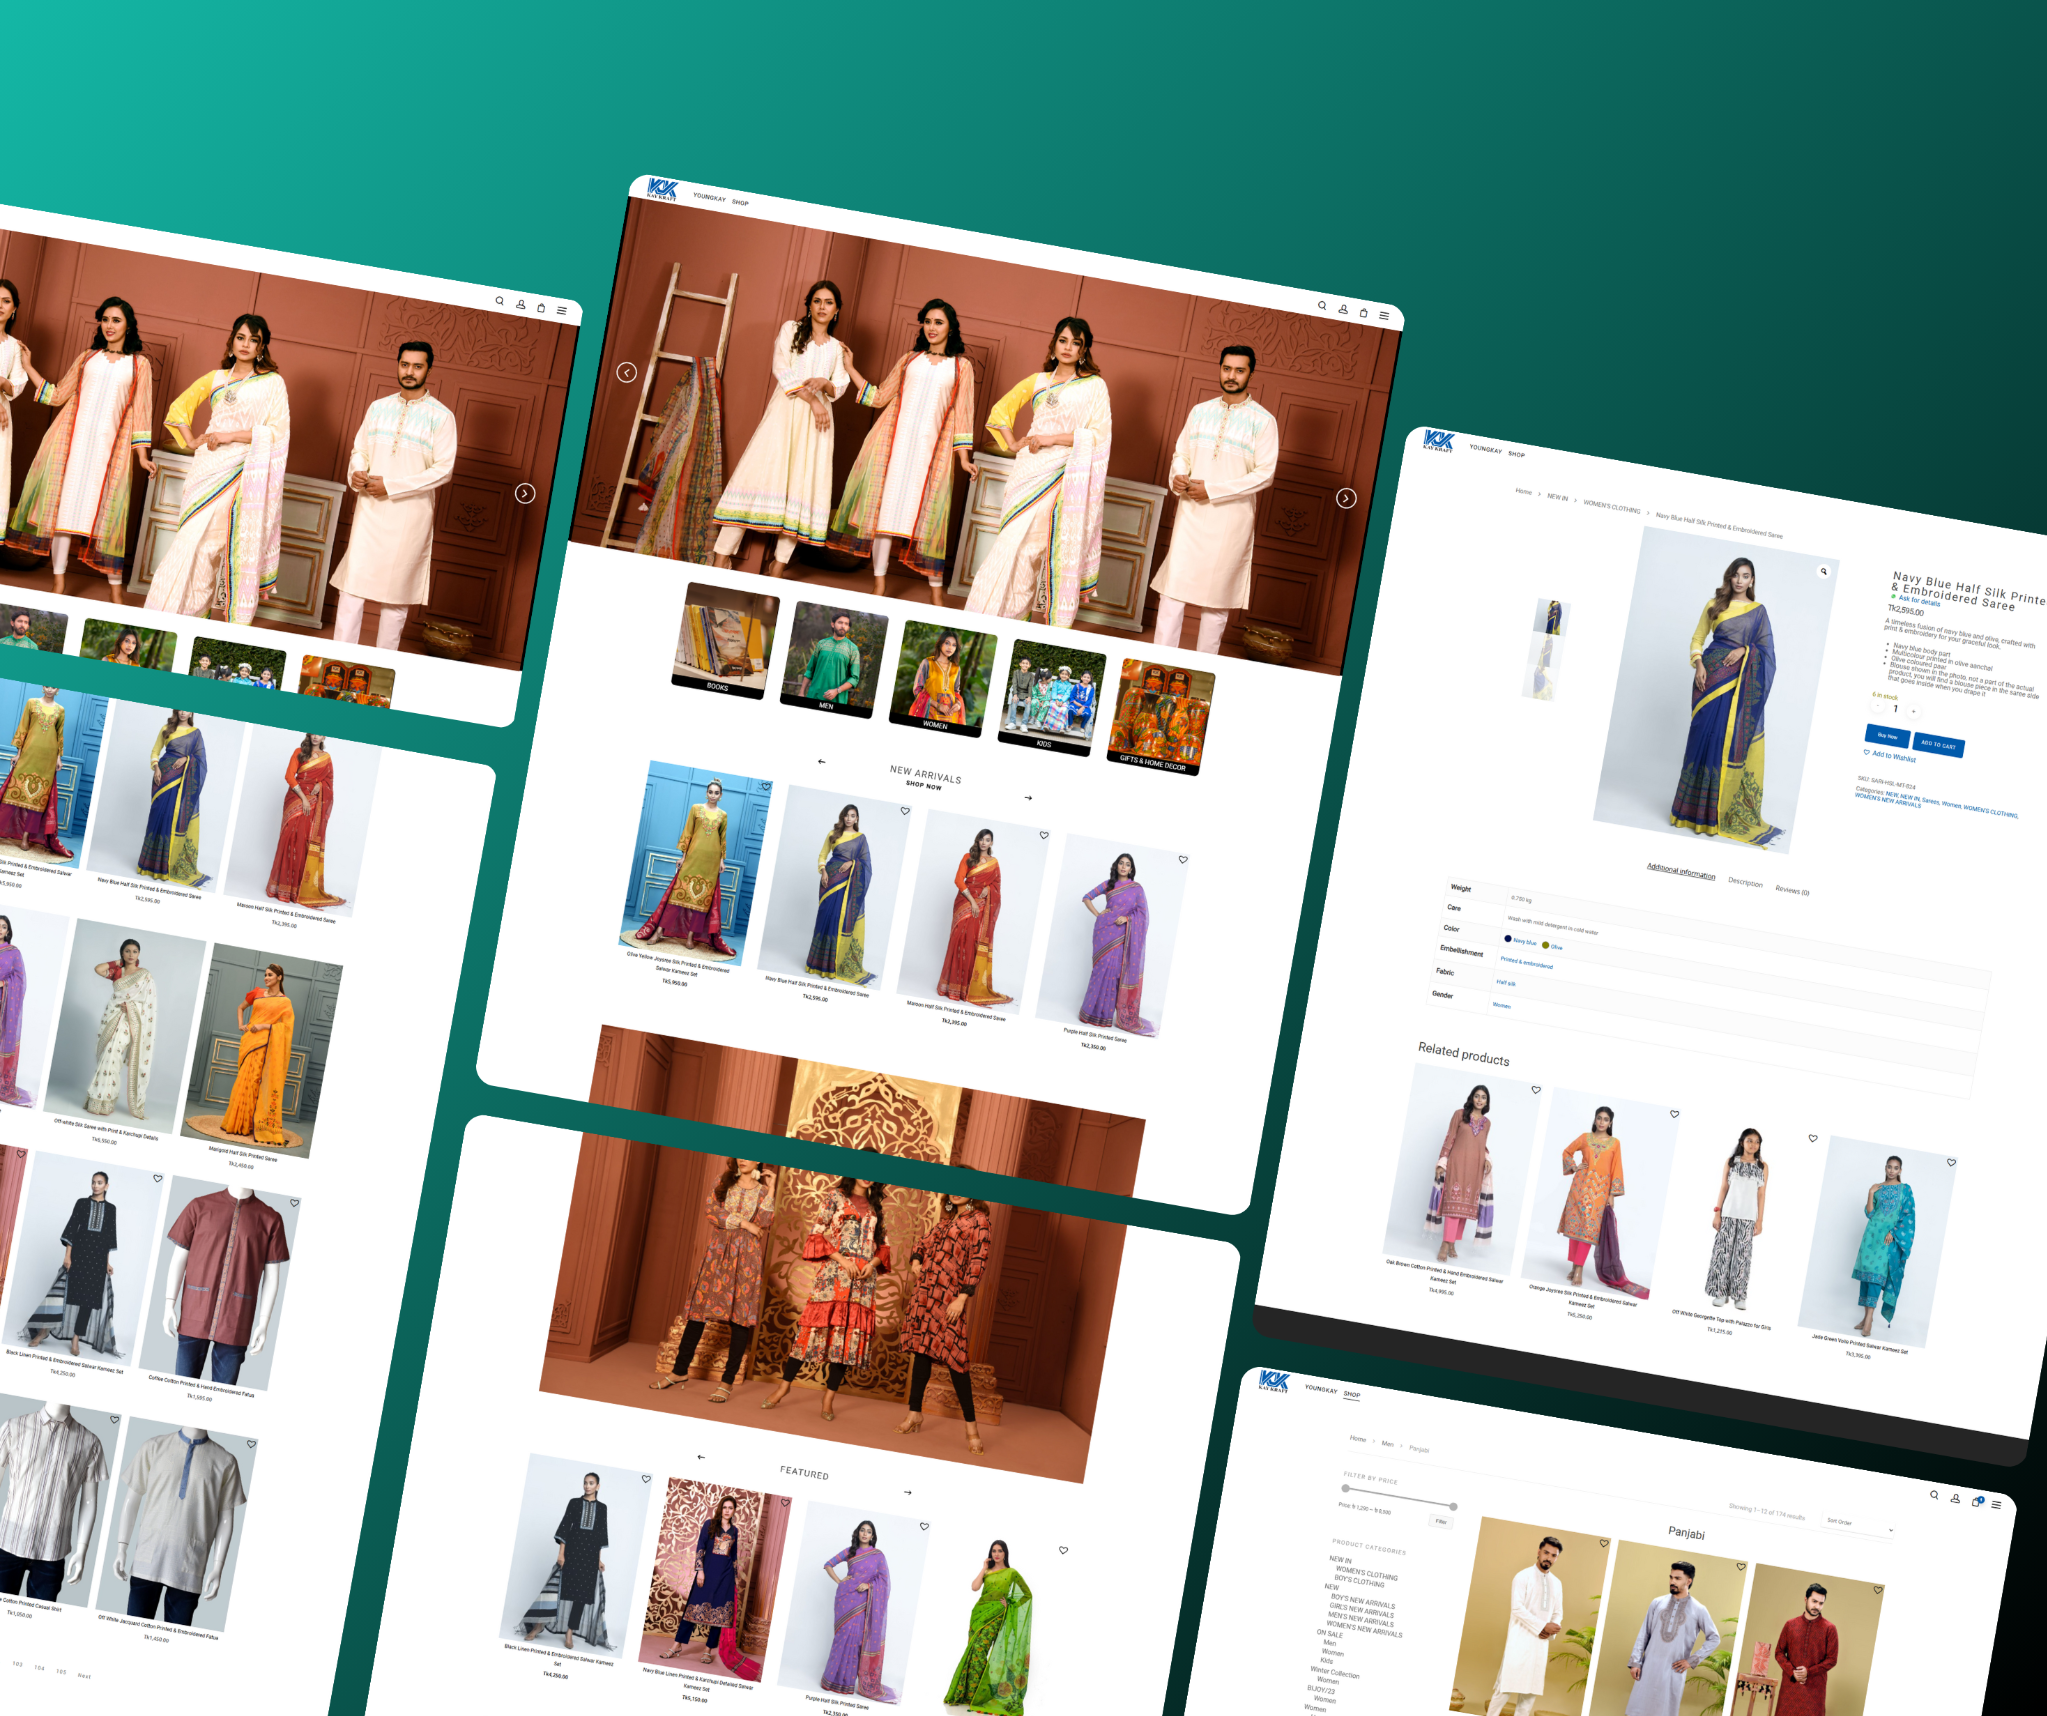
Task: Open the hamburger menu icon
Action: point(1385,317)
